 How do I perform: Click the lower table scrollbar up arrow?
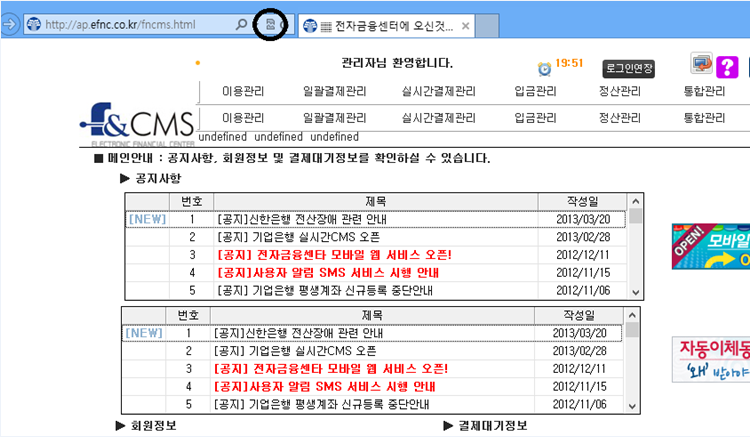click(x=632, y=315)
